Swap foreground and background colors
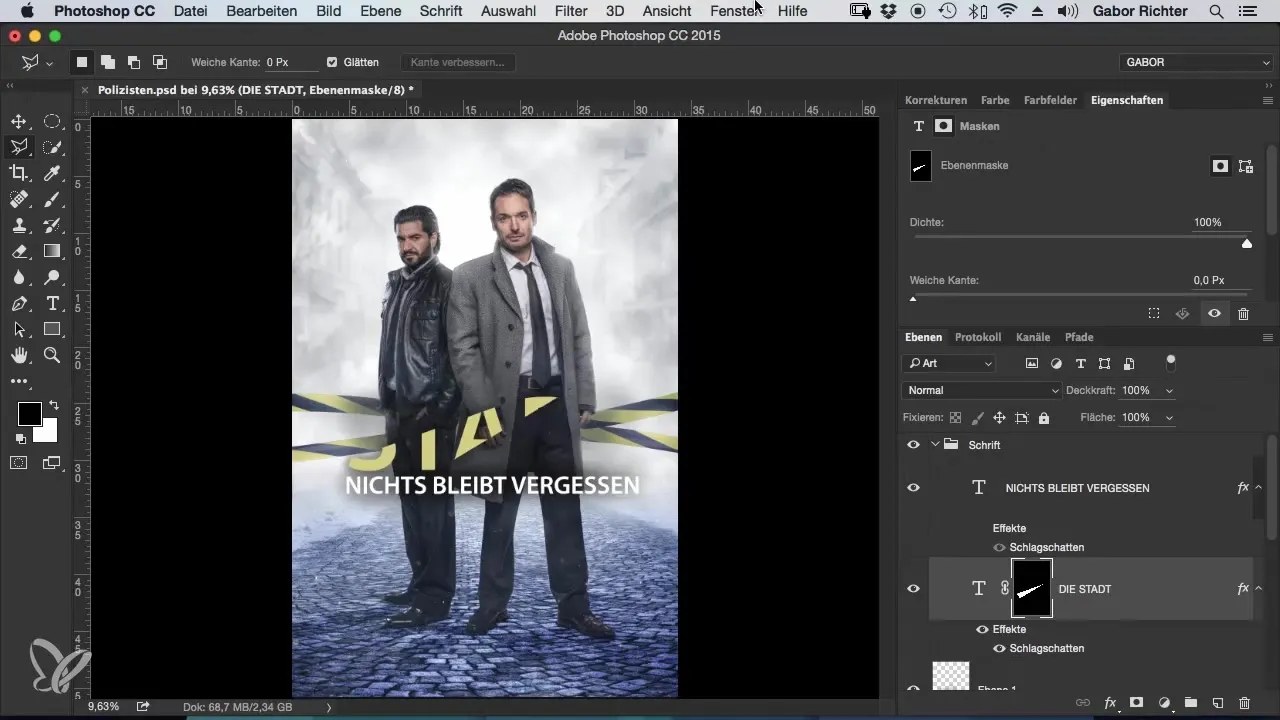This screenshot has height=720, width=1280. (54, 405)
